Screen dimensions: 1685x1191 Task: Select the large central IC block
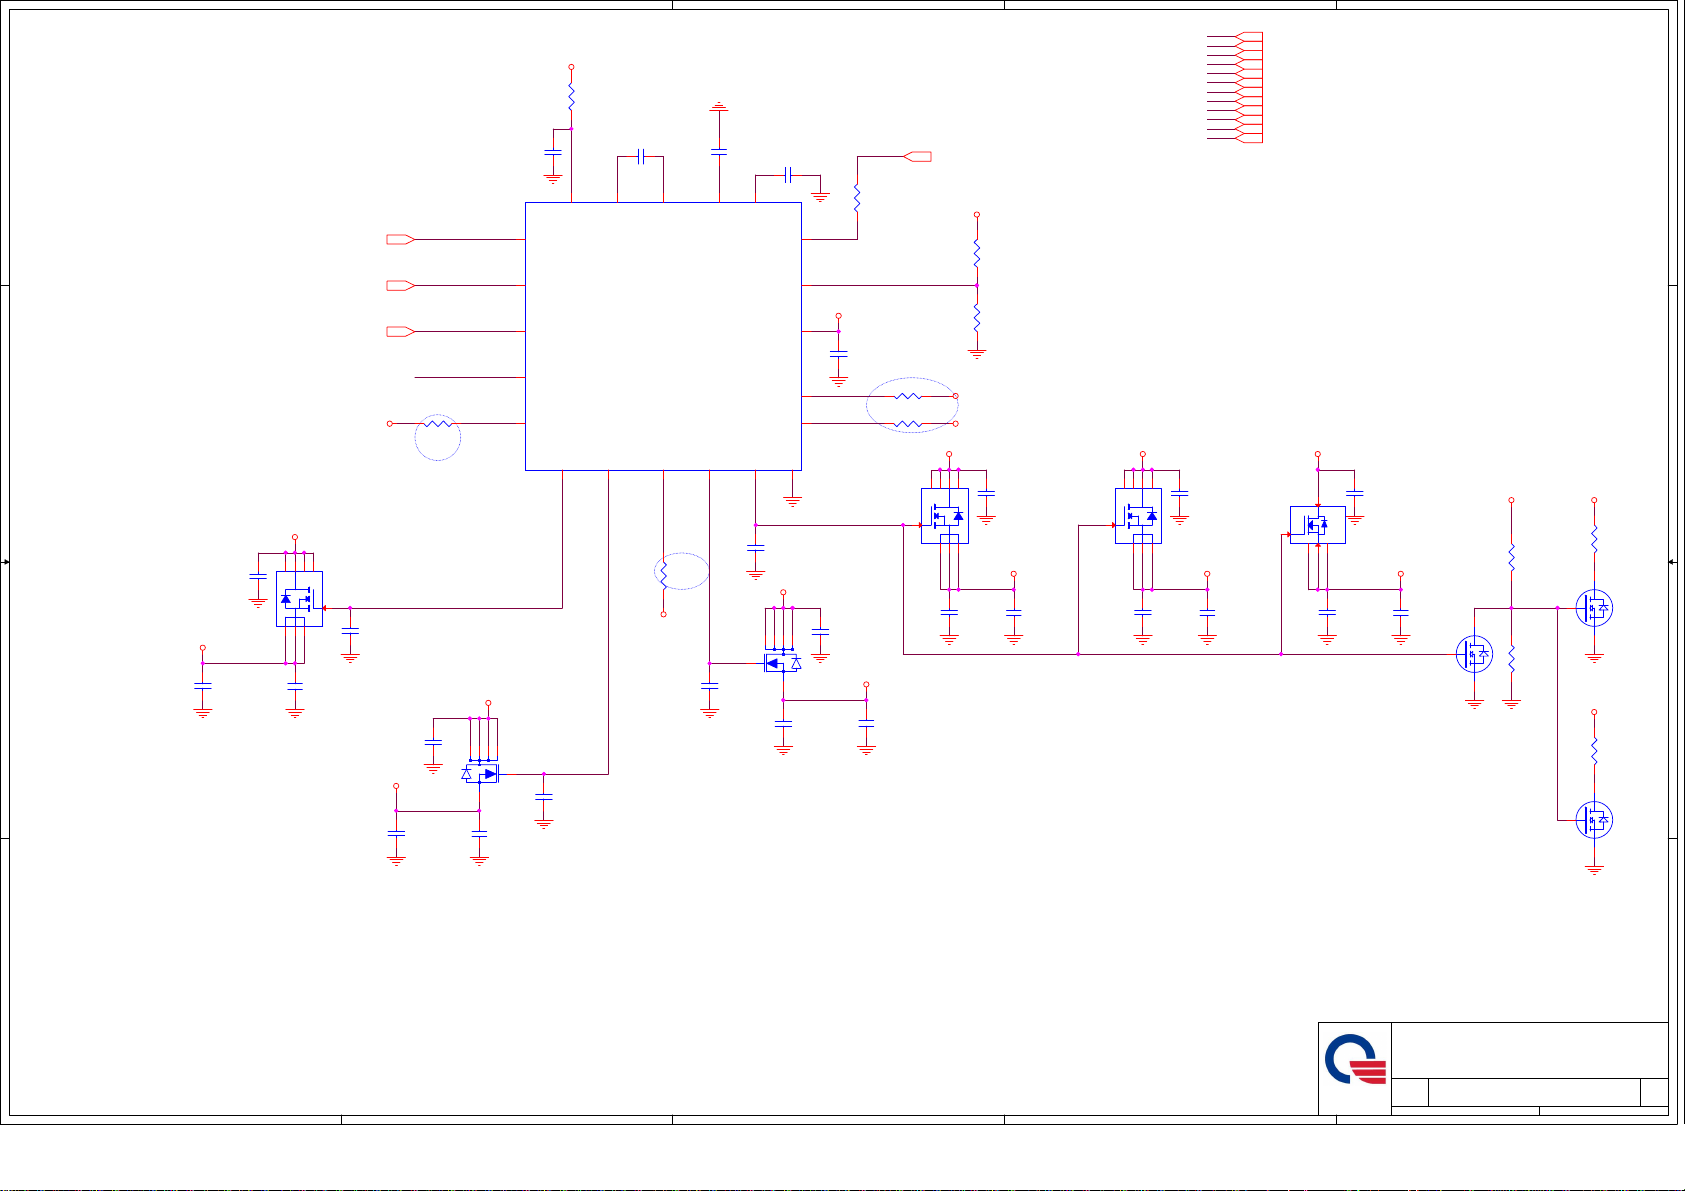click(663, 336)
